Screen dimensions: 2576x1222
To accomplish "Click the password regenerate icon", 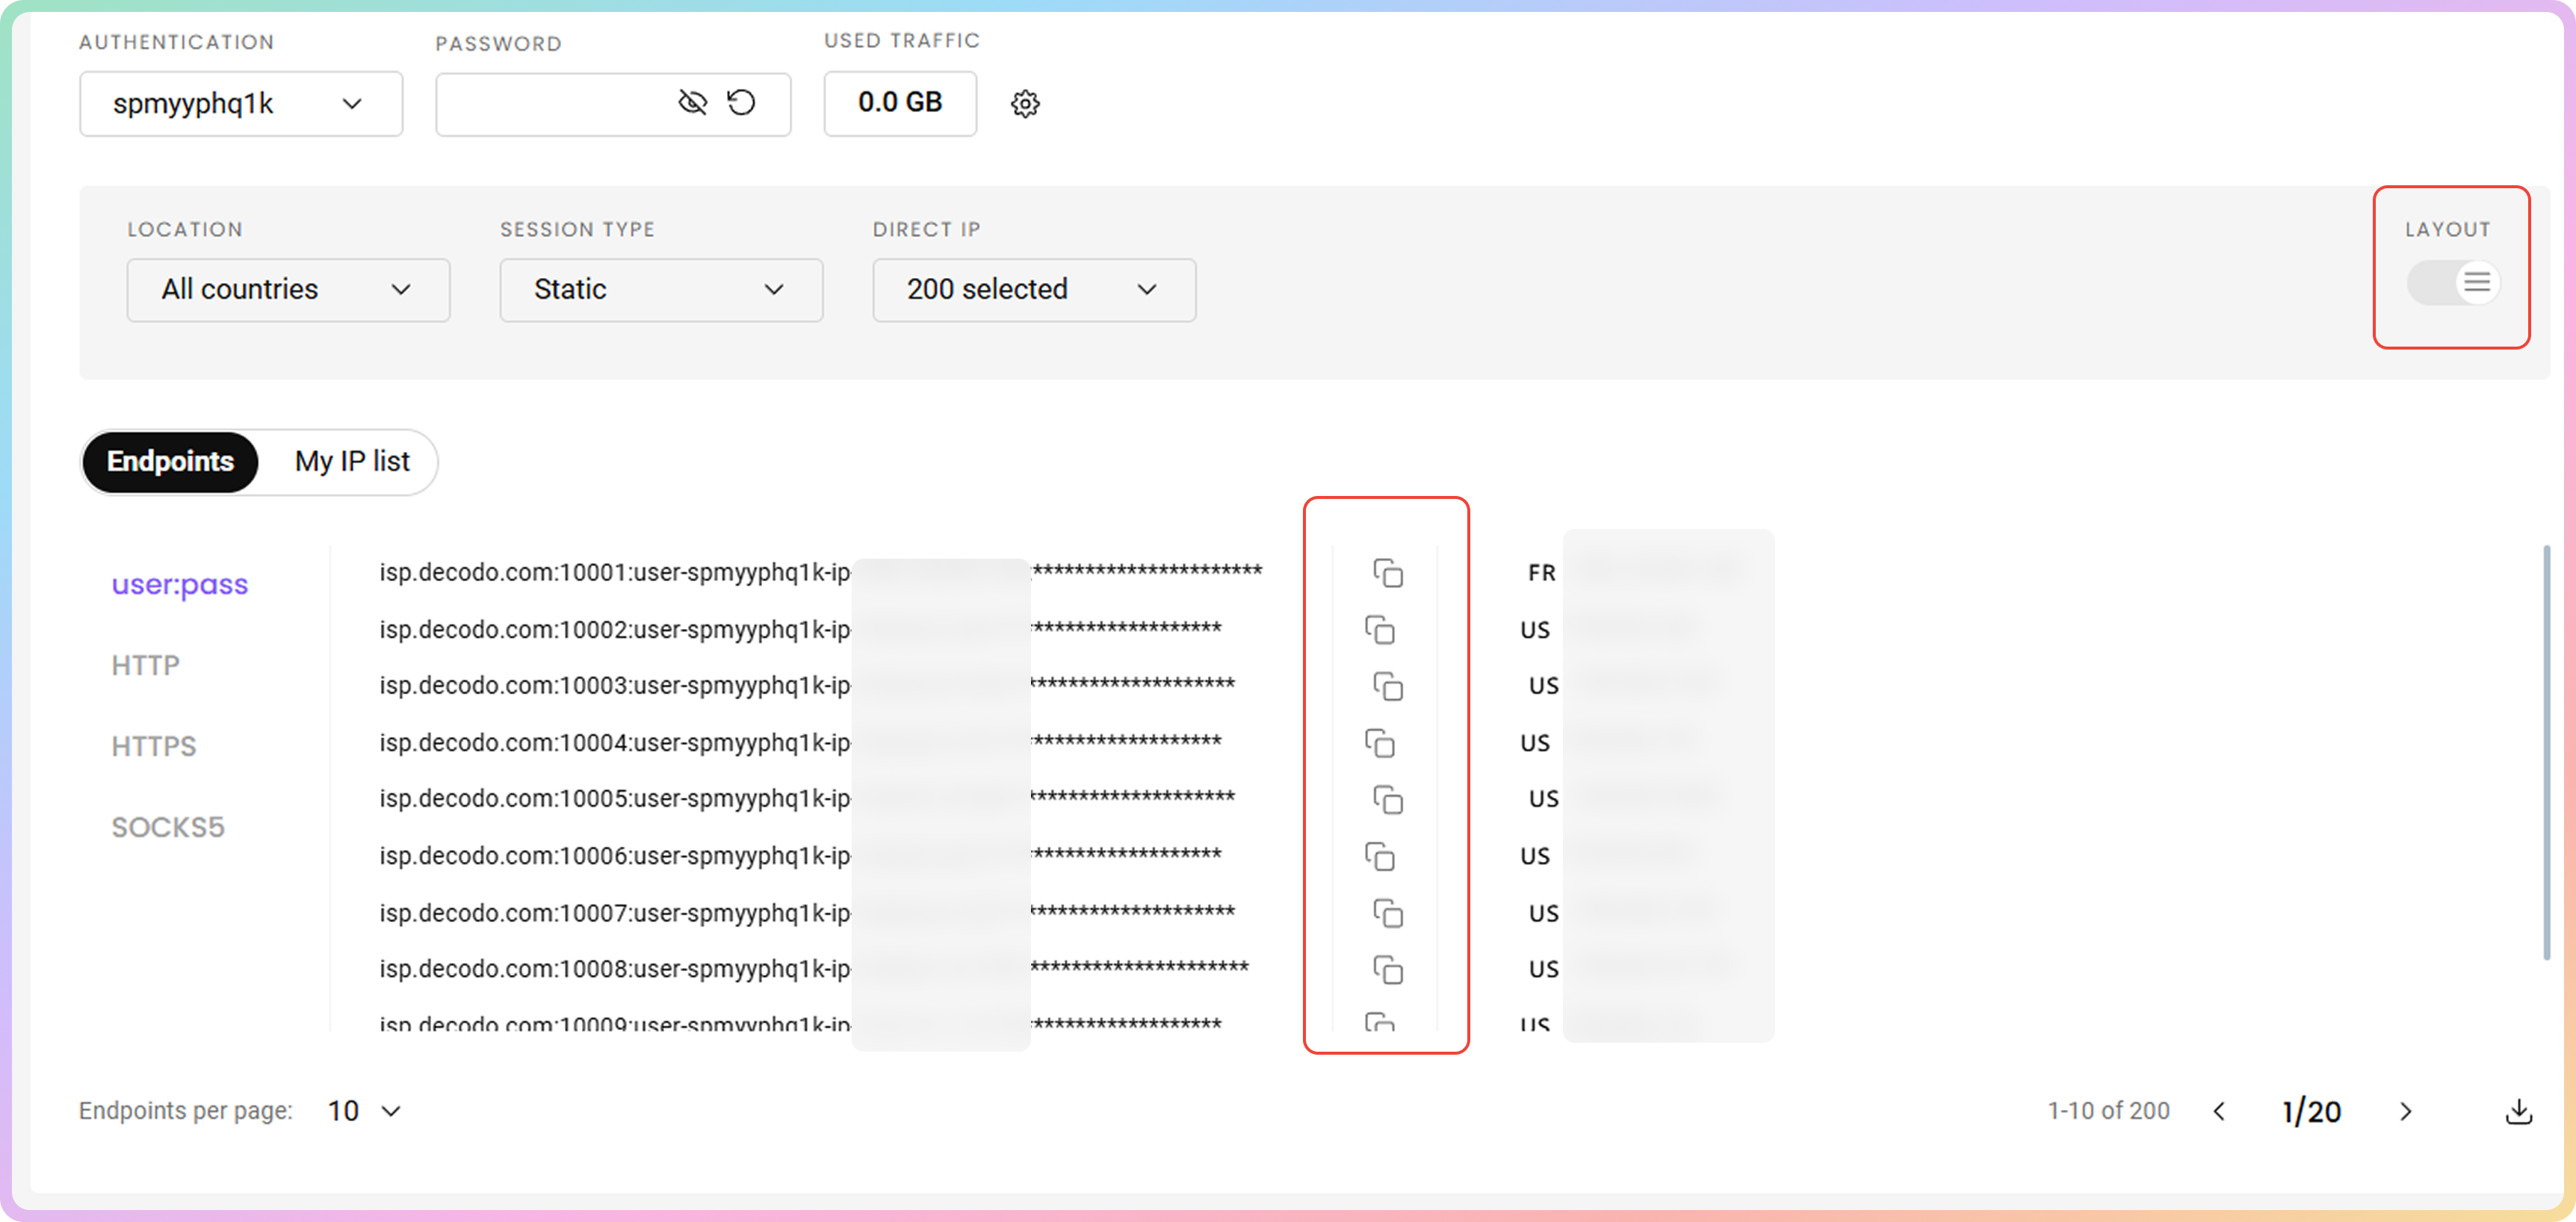I will coord(741,103).
